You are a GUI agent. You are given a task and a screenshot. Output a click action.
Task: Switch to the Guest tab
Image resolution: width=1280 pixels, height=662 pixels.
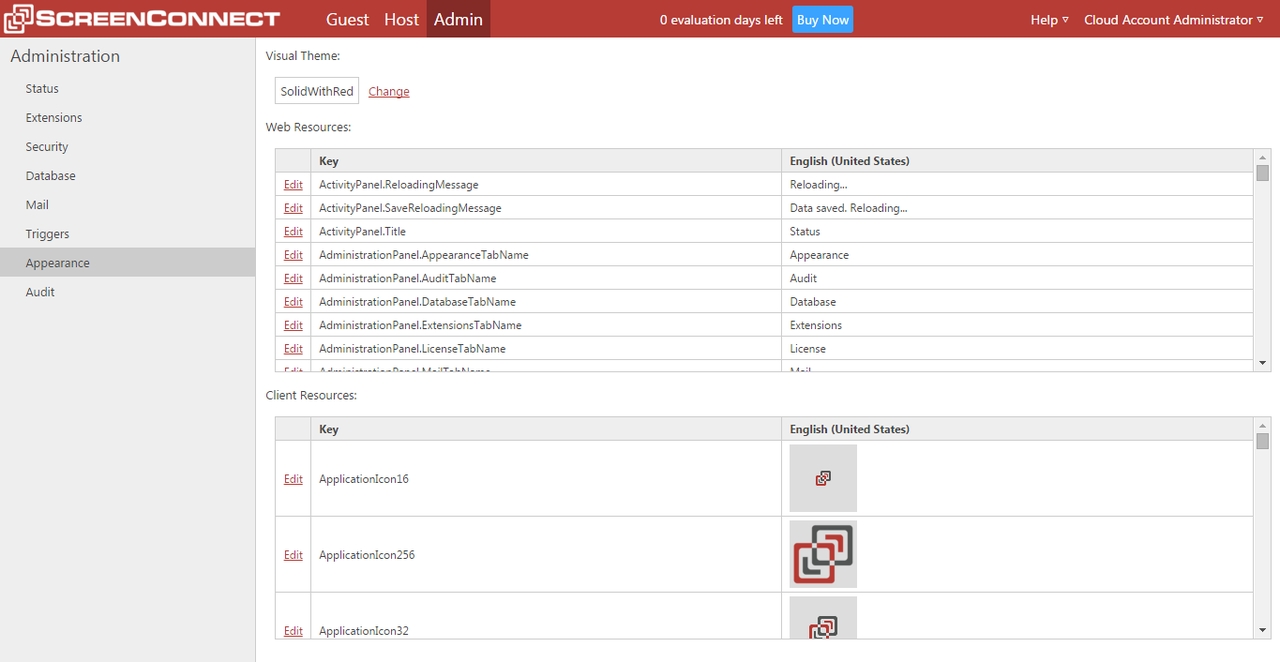347,19
